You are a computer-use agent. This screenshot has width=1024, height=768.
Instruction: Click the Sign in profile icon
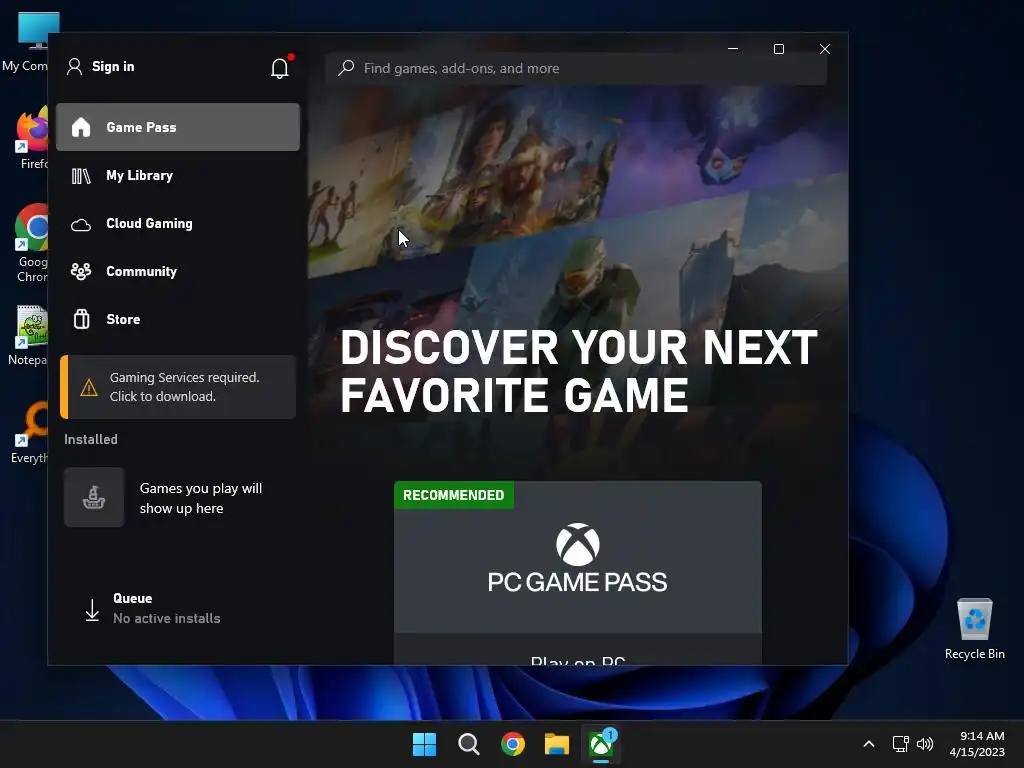74,67
